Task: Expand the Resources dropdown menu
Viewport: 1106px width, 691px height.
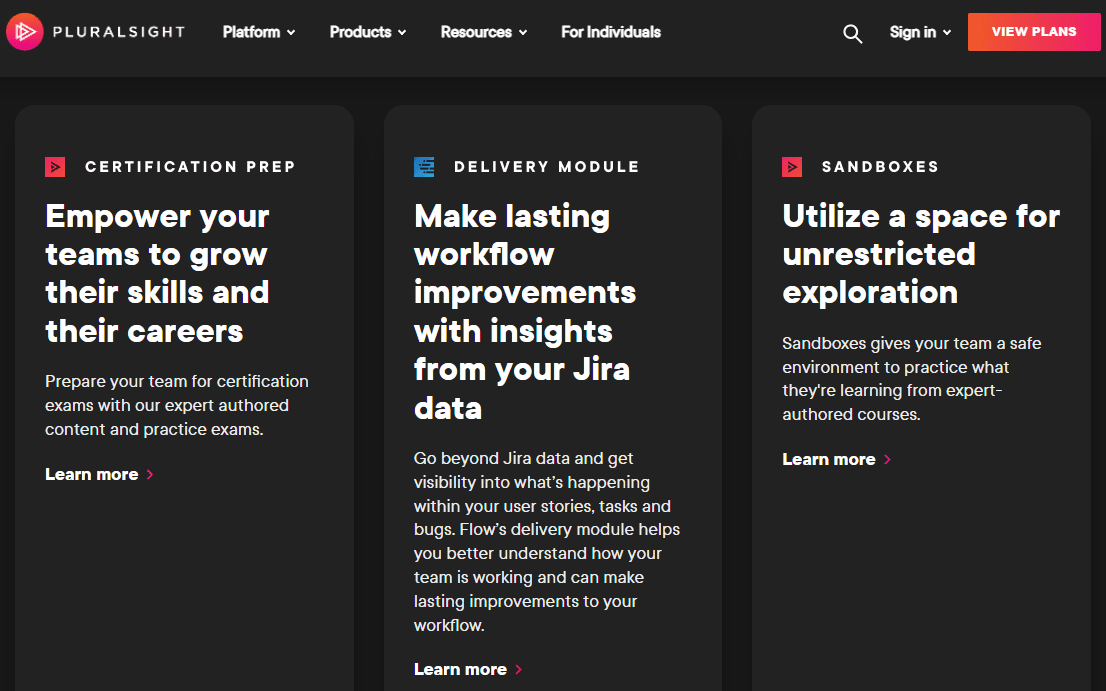Action: click(x=483, y=32)
